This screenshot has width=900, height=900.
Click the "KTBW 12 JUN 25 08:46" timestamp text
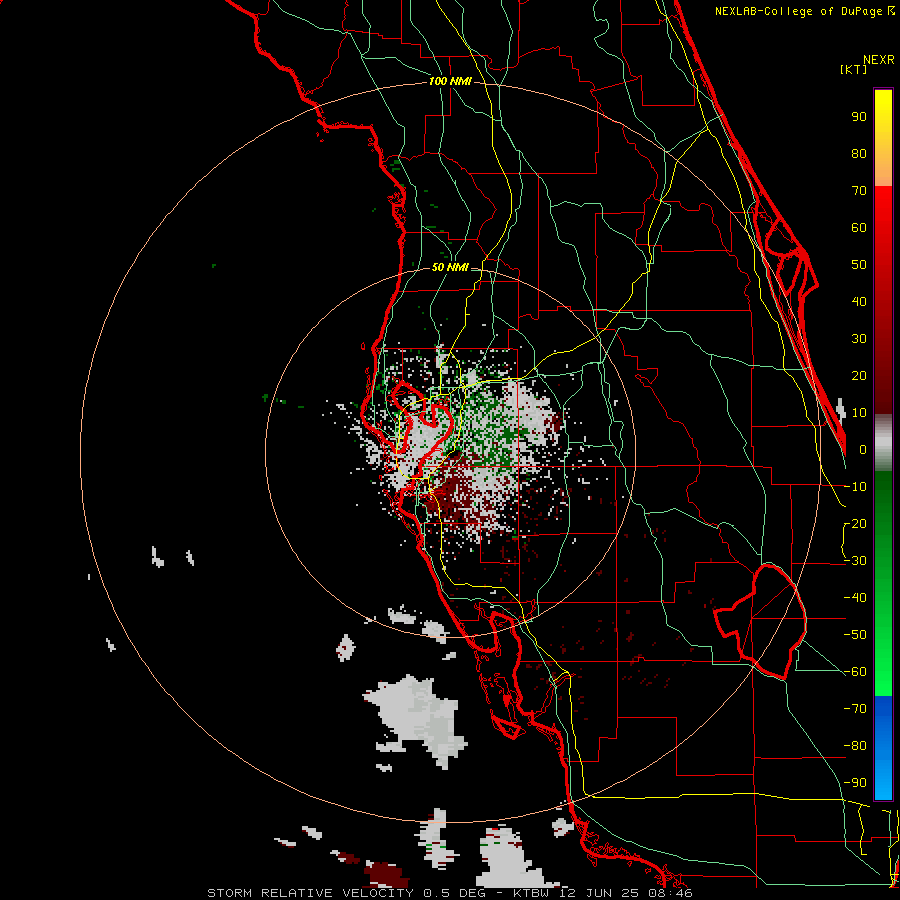coord(602,893)
